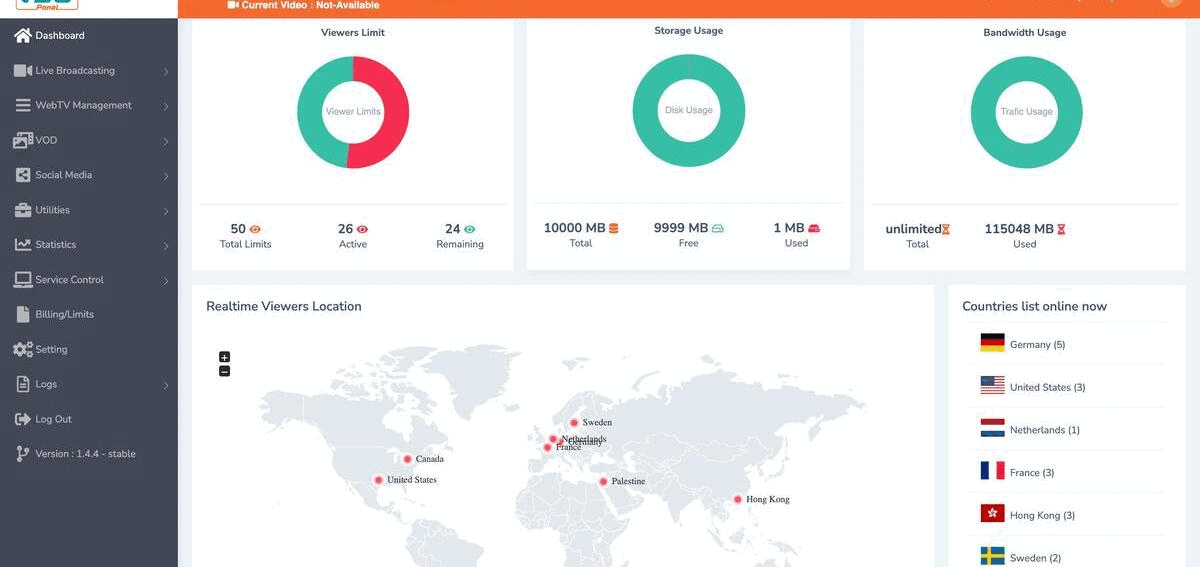Screen dimensions: 1200x567
Task: Click the Used storage drive icon
Action: (x=814, y=228)
